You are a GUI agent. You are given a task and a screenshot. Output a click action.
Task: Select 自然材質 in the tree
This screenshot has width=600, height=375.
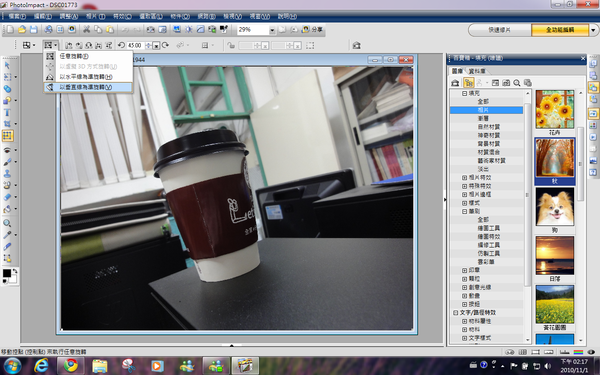tap(489, 127)
